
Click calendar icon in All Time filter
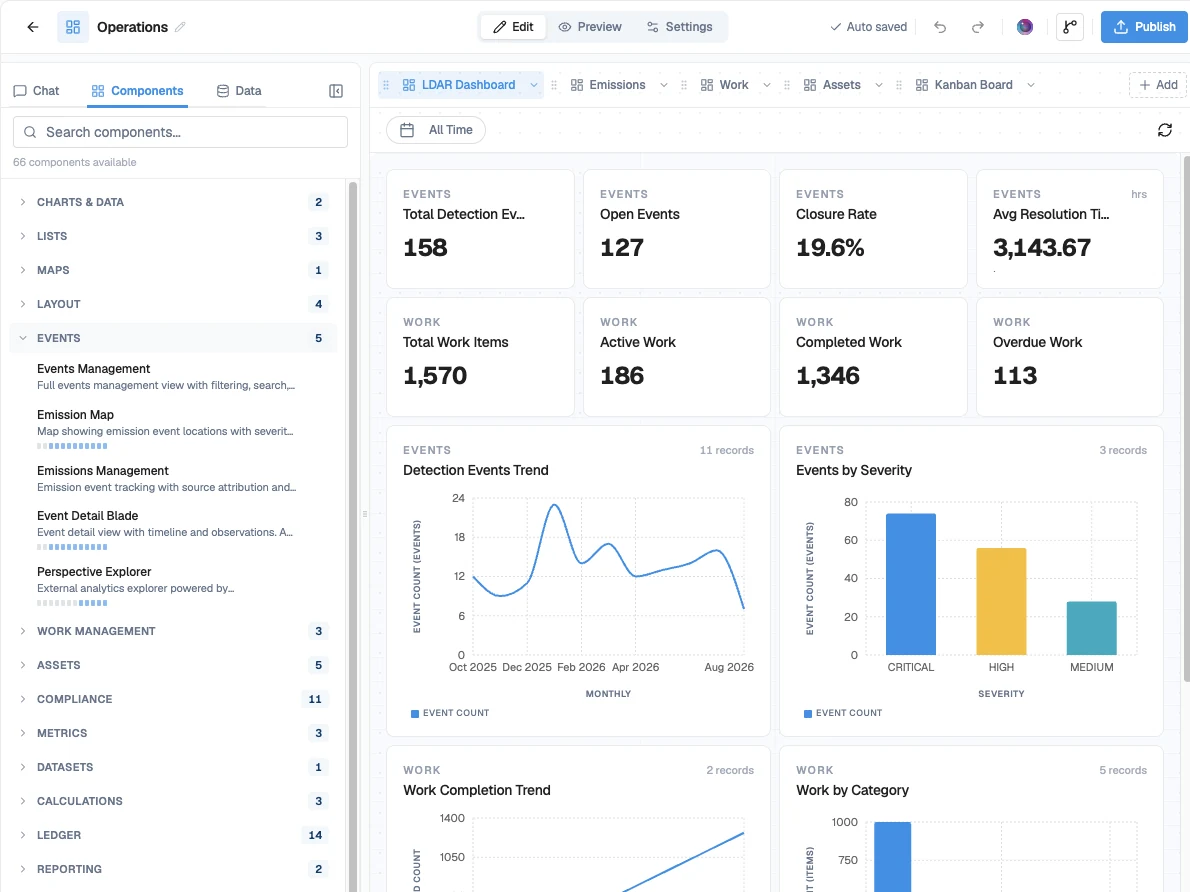pos(407,130)
